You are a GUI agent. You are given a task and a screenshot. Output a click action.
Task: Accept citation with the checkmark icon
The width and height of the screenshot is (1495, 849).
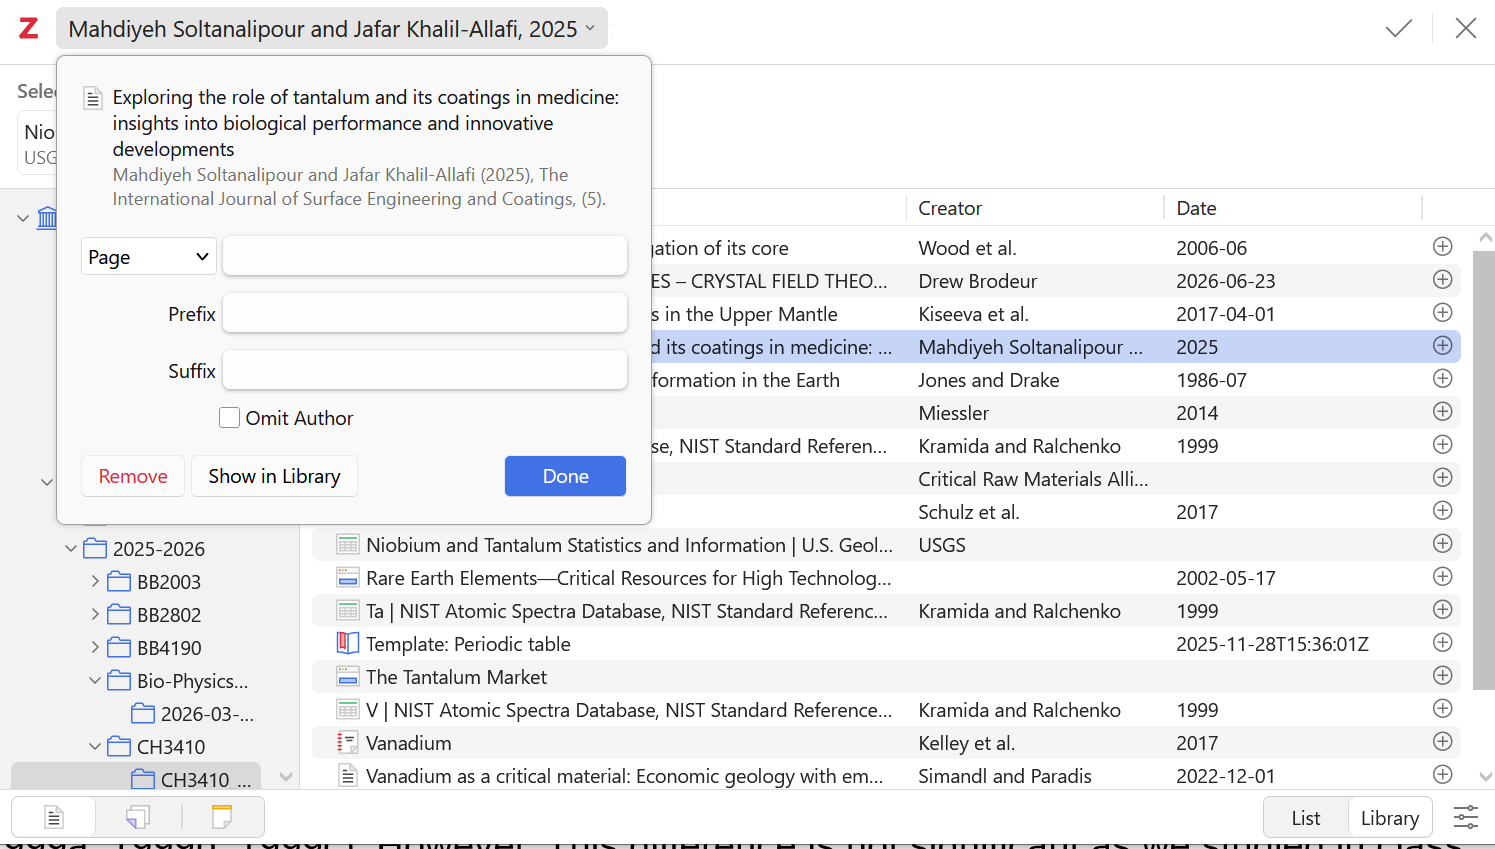click(1399, 28)
